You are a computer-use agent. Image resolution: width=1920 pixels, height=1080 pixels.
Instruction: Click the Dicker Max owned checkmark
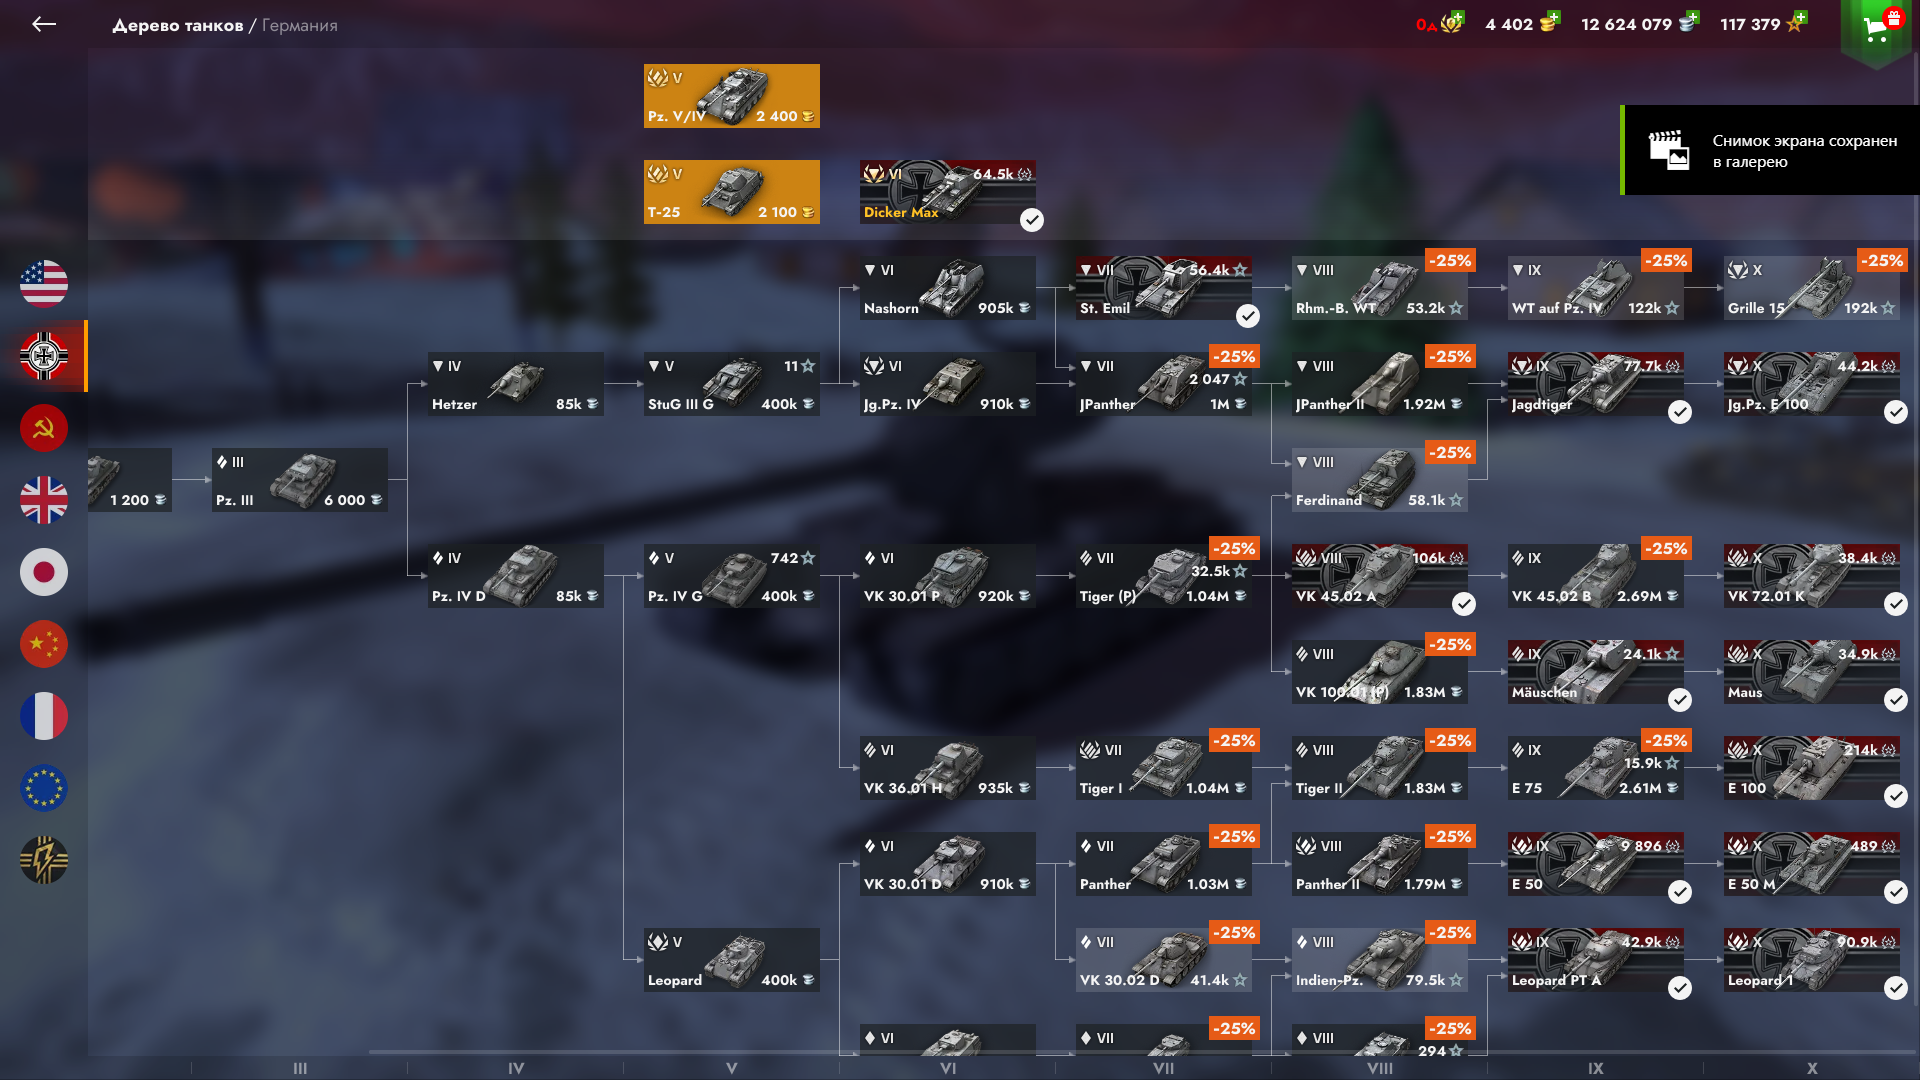coord(1032,220)
